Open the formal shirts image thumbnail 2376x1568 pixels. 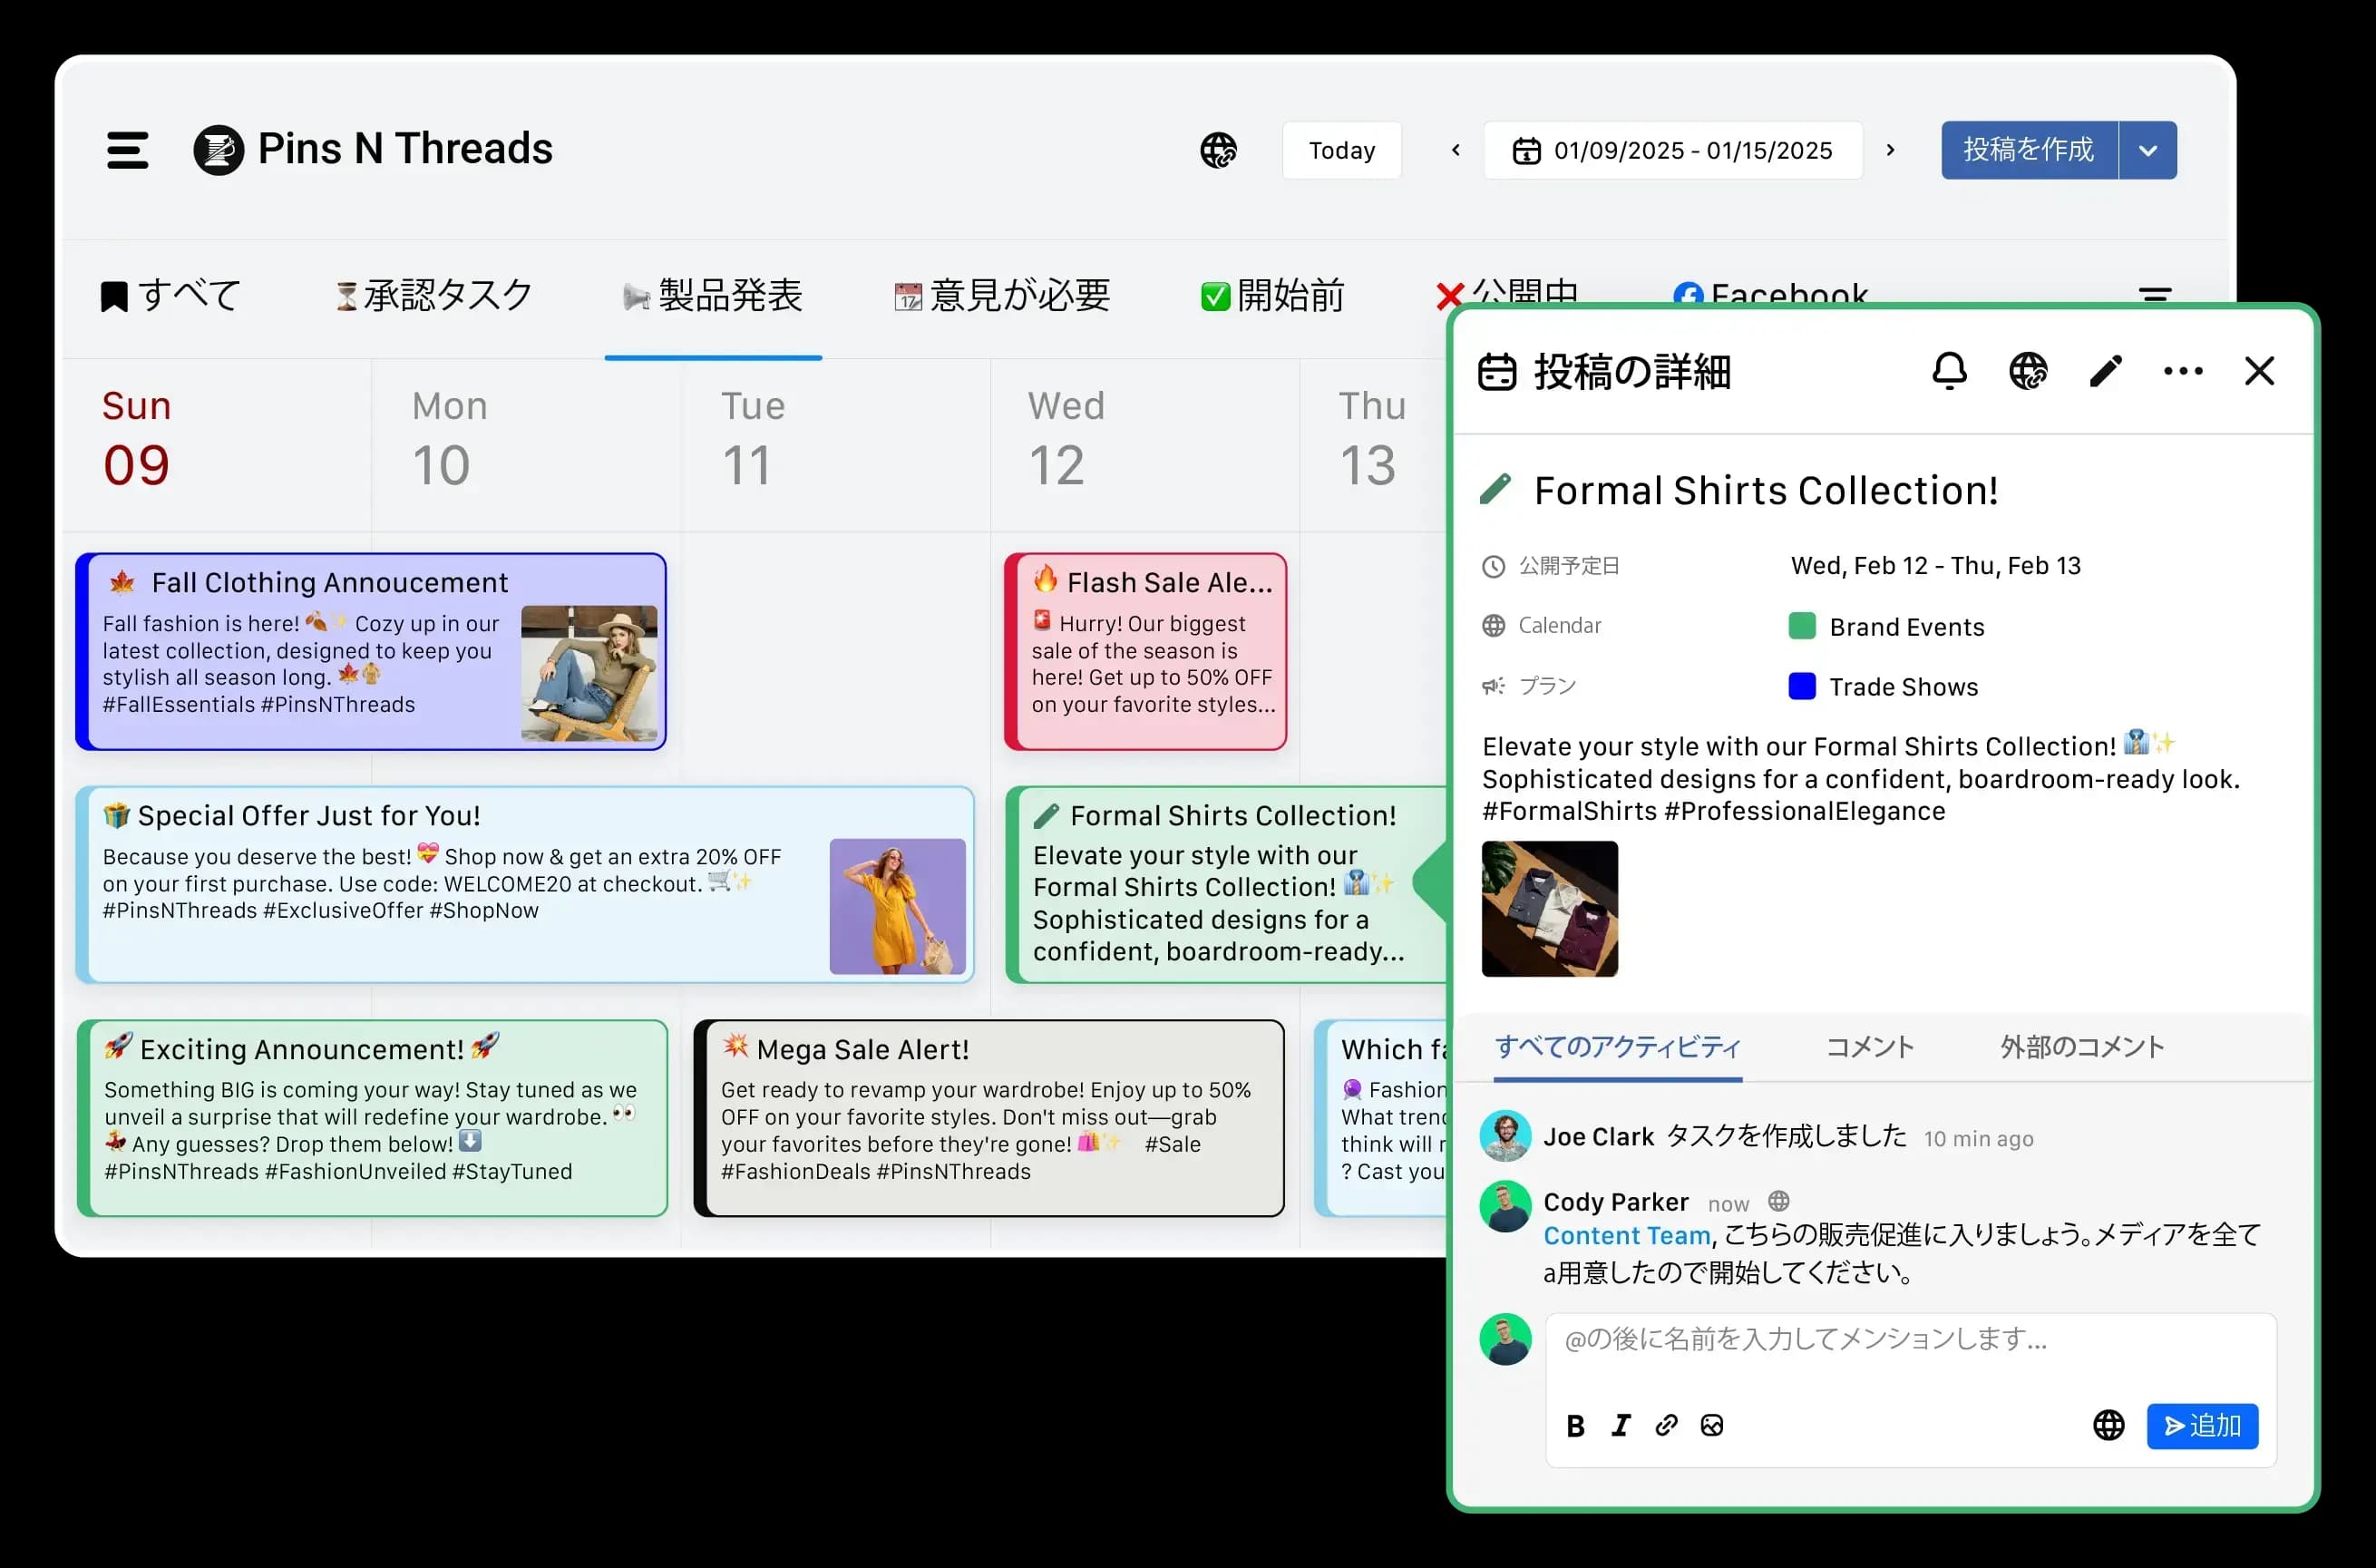point(1549,908)
